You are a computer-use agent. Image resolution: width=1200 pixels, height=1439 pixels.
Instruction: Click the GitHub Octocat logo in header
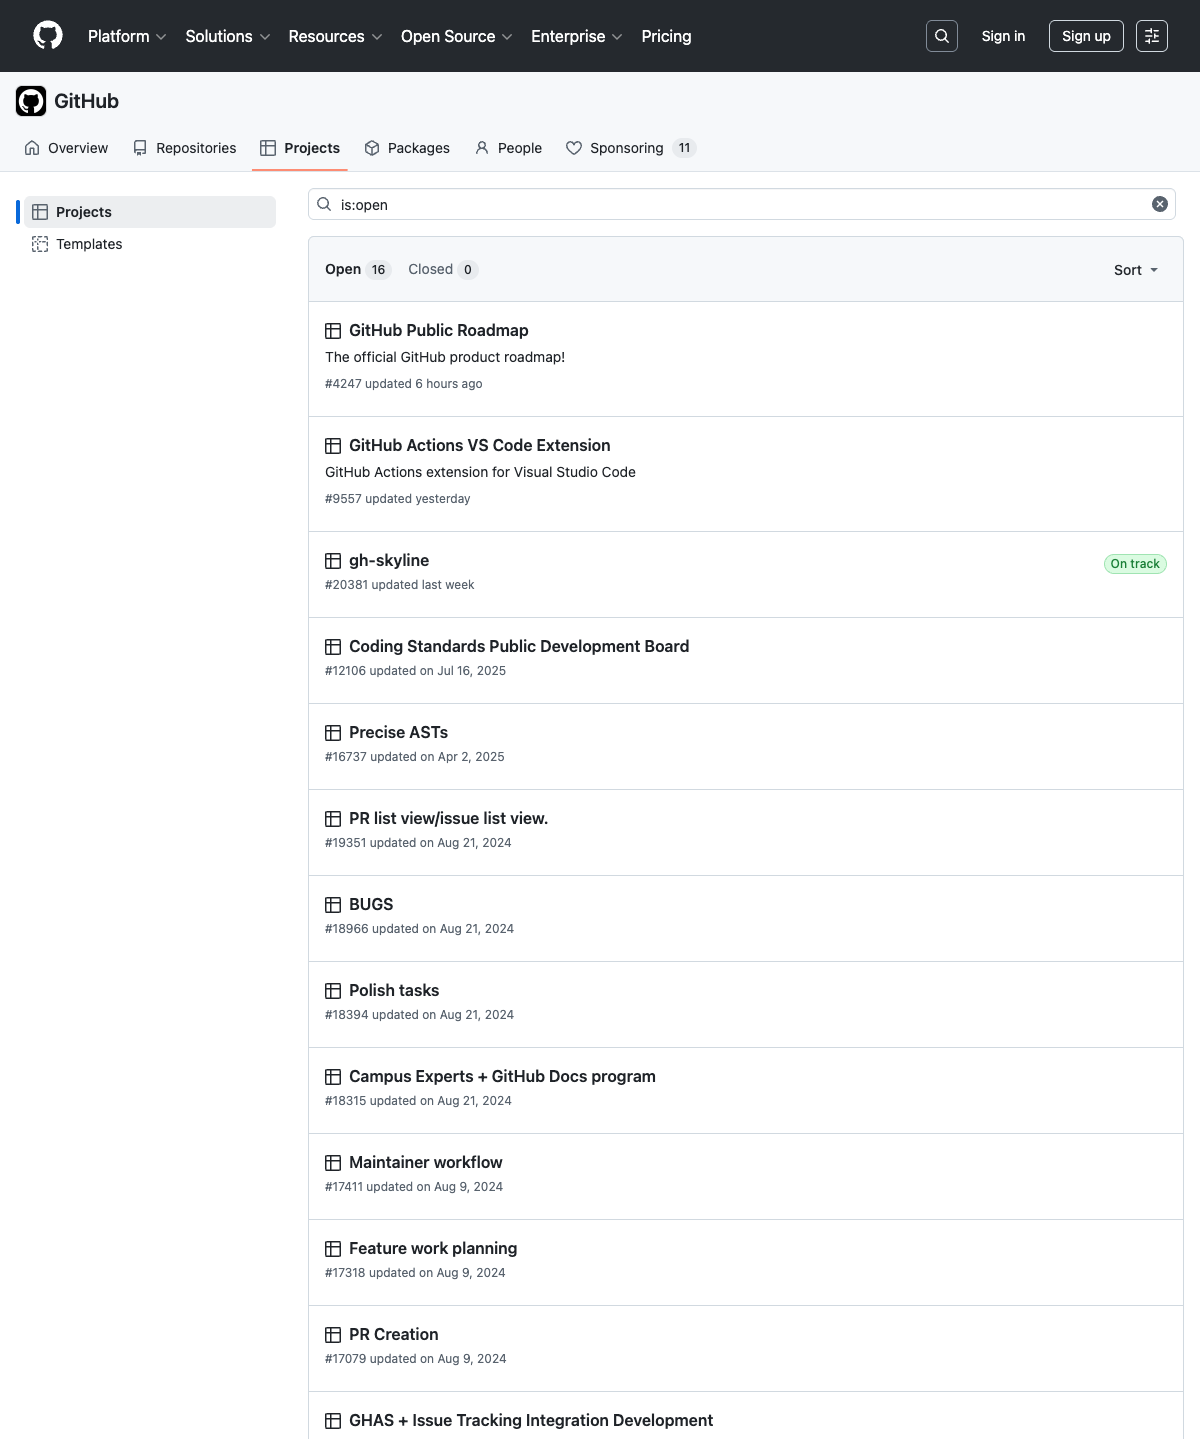click(x=48, y=36)
